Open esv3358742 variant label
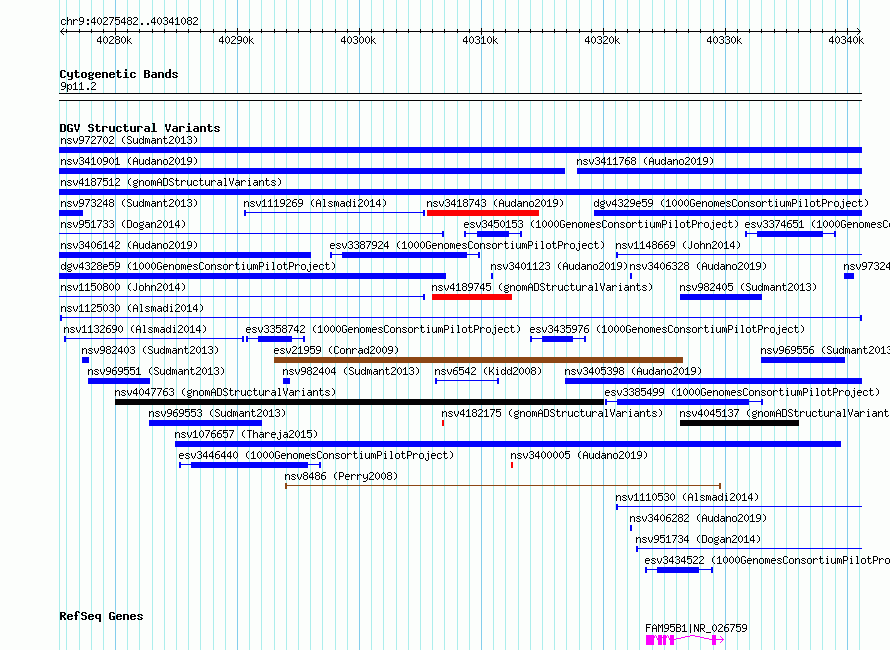The image size is (890, 650). coord(383,329)
